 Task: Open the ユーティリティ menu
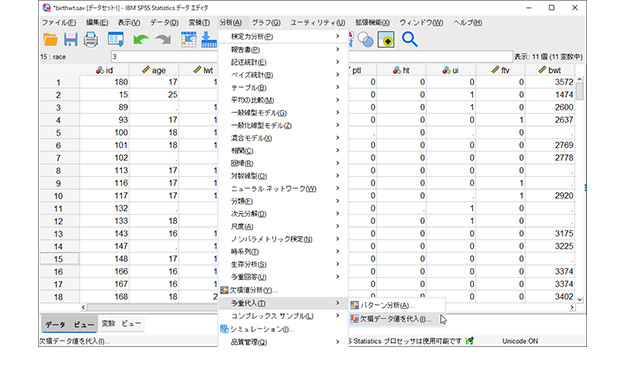pyautogui.click(x=317, y=22)
